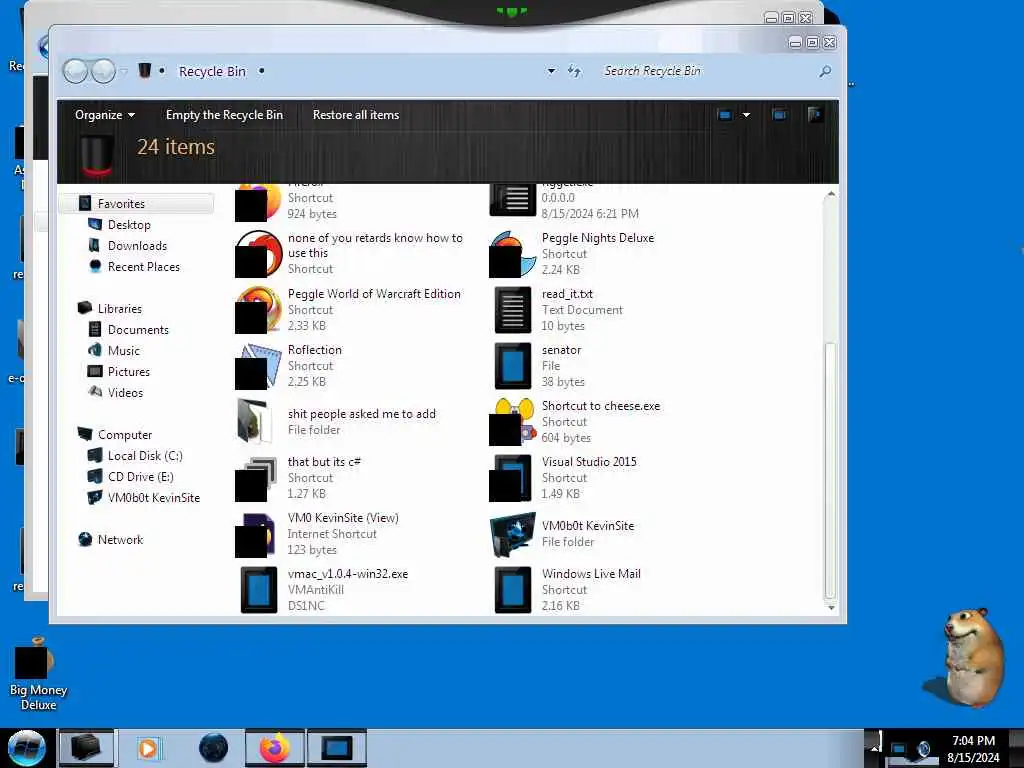Open Documents library
This screenshot has height=768, width=1024.
pyautogui.click(x=138, y=330)
